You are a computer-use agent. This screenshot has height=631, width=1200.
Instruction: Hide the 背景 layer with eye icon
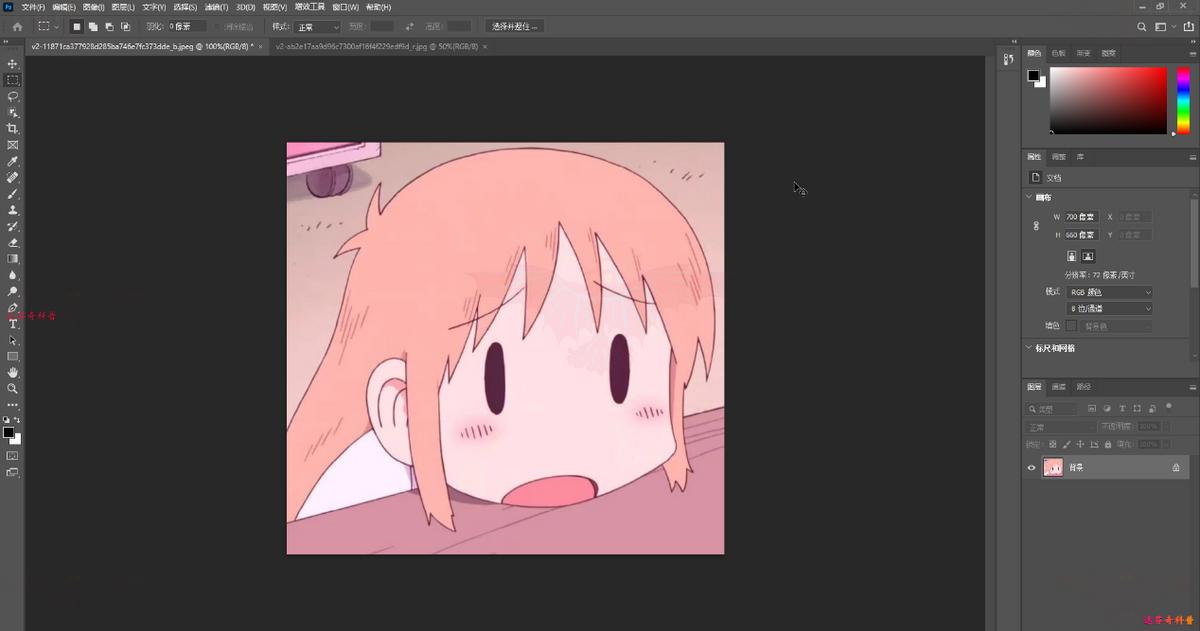click(x=1032, y=467)
